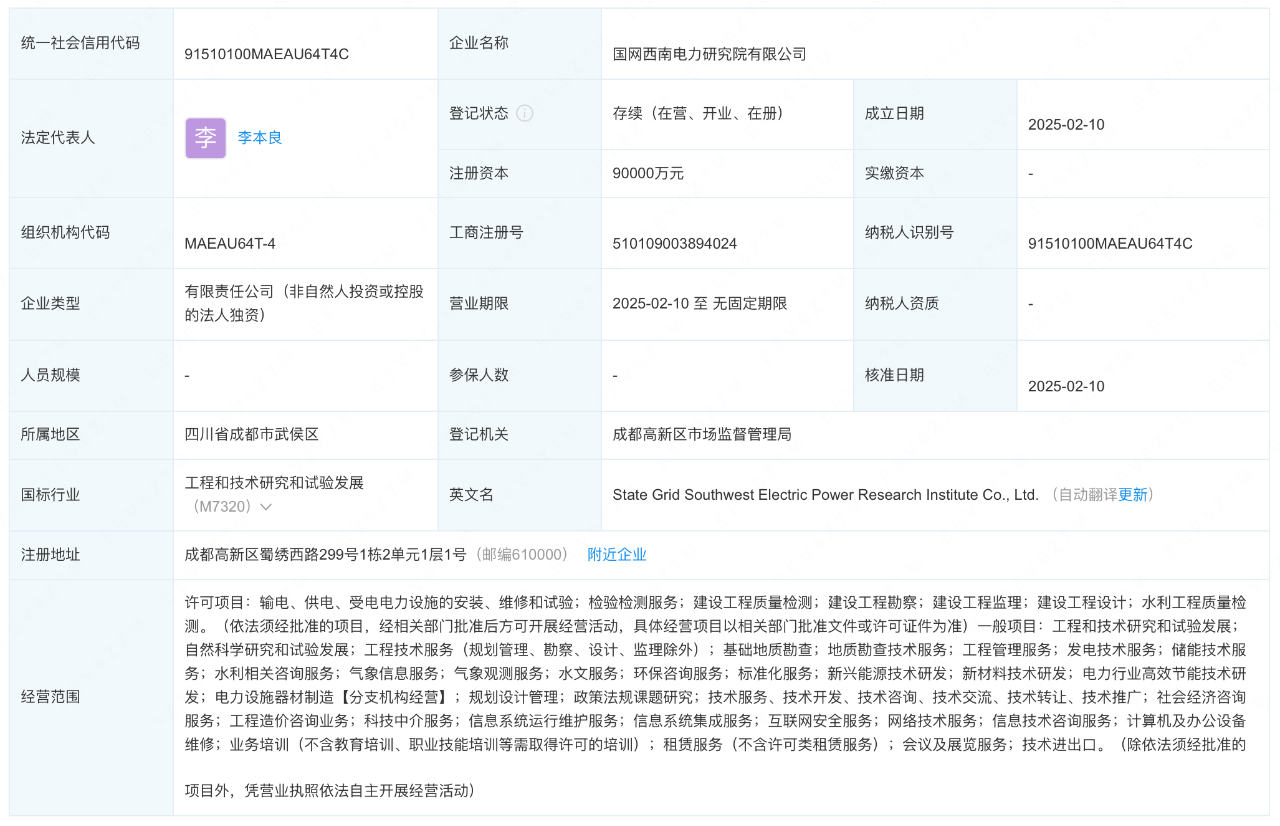The image size is (1280, 826).
Task: Click the 邮编610000 postal code text
Action: click(522, 554)
